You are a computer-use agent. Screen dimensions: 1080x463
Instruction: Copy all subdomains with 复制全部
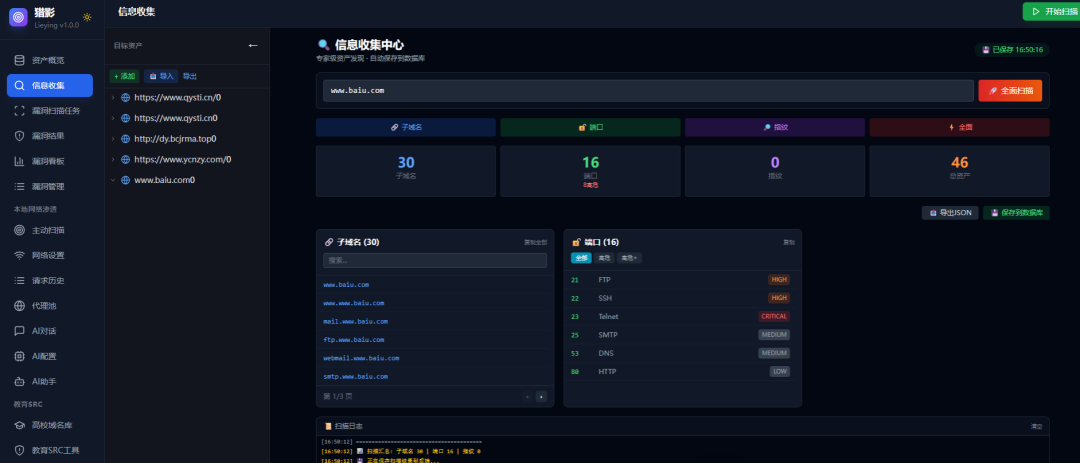(x=535, y=243)
